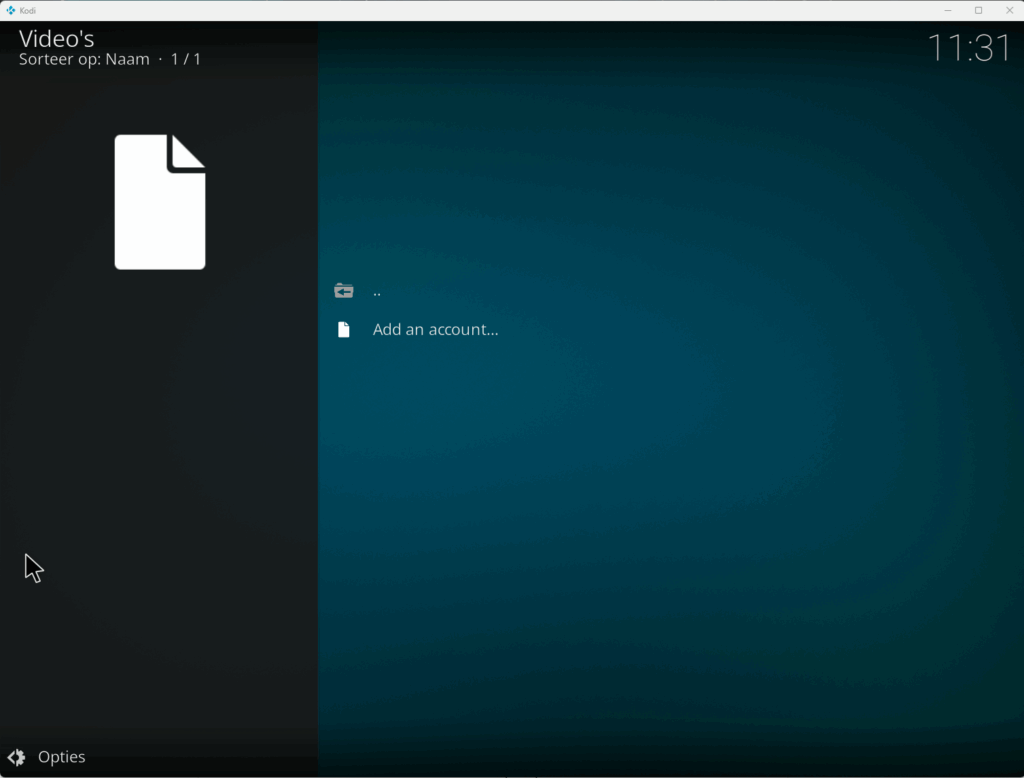This screenshot has height=778, width=1024.
Task: Click the Video's heading
Action: pos(57,38)
